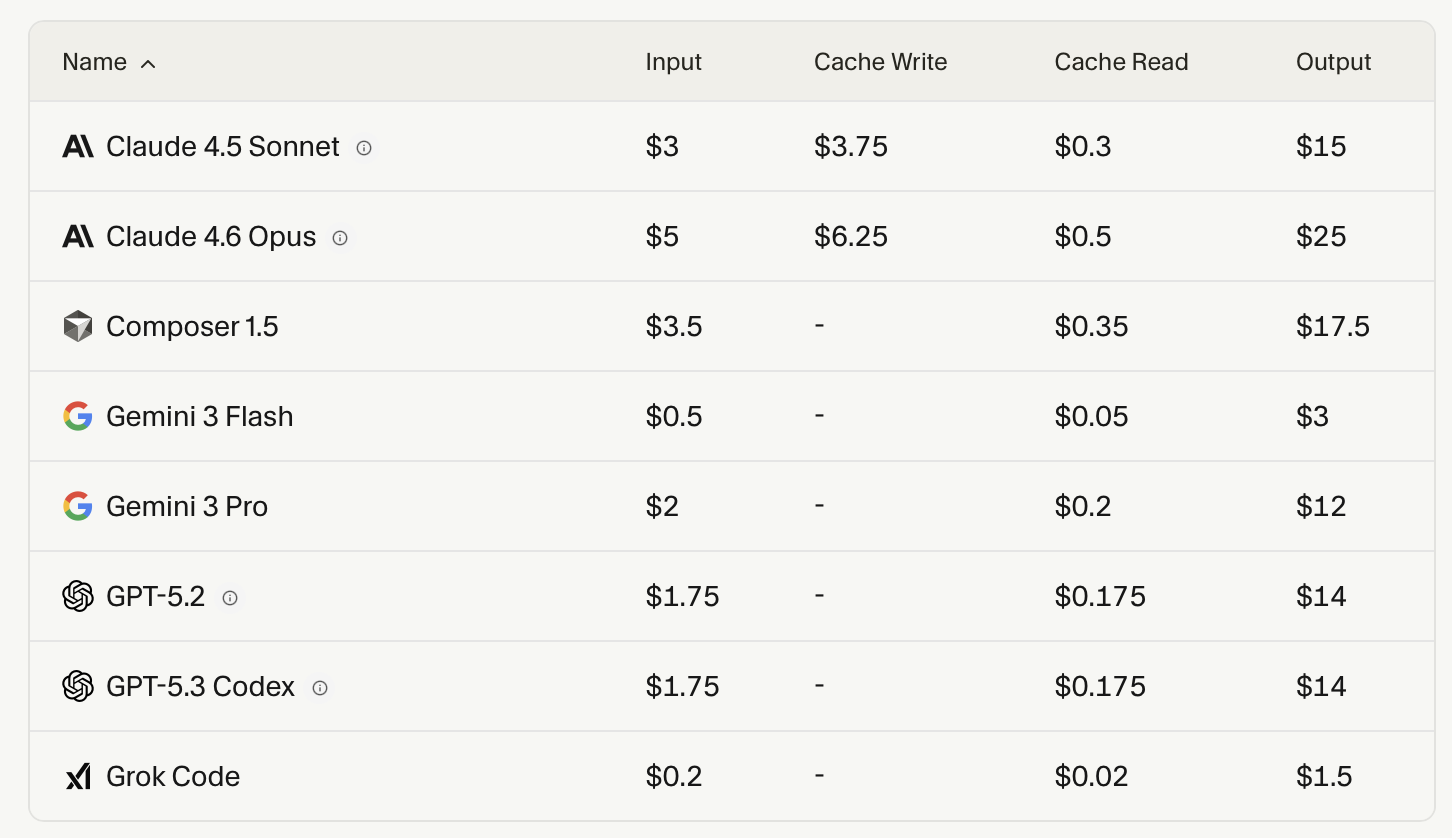Open info tooltip icon for Claude 4.5 Sonnet
Screen dimensions: 1452x838
364,148
